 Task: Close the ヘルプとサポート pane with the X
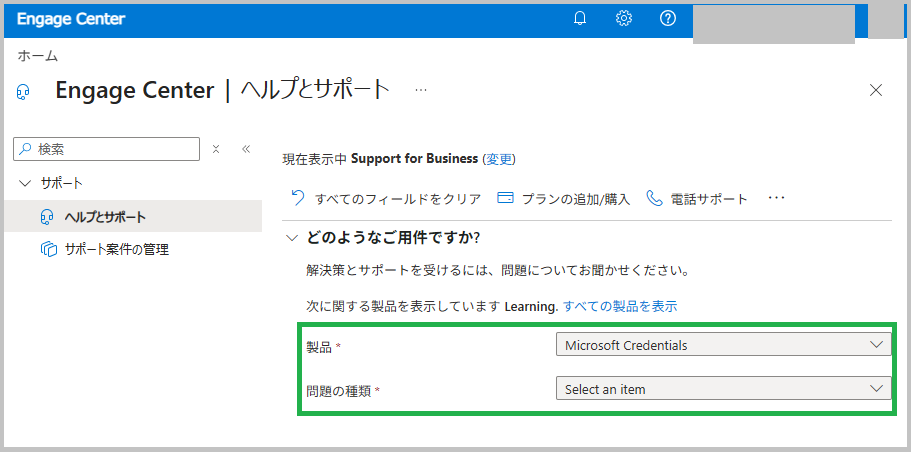pyautogui.click(x=876, y=90)
